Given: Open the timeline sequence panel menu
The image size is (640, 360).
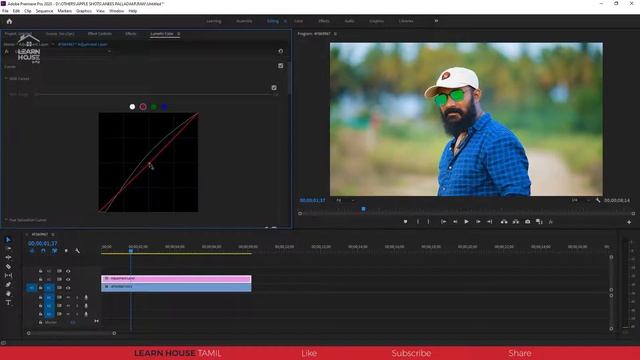Looking at the screenshot, I should coord(53,235).
